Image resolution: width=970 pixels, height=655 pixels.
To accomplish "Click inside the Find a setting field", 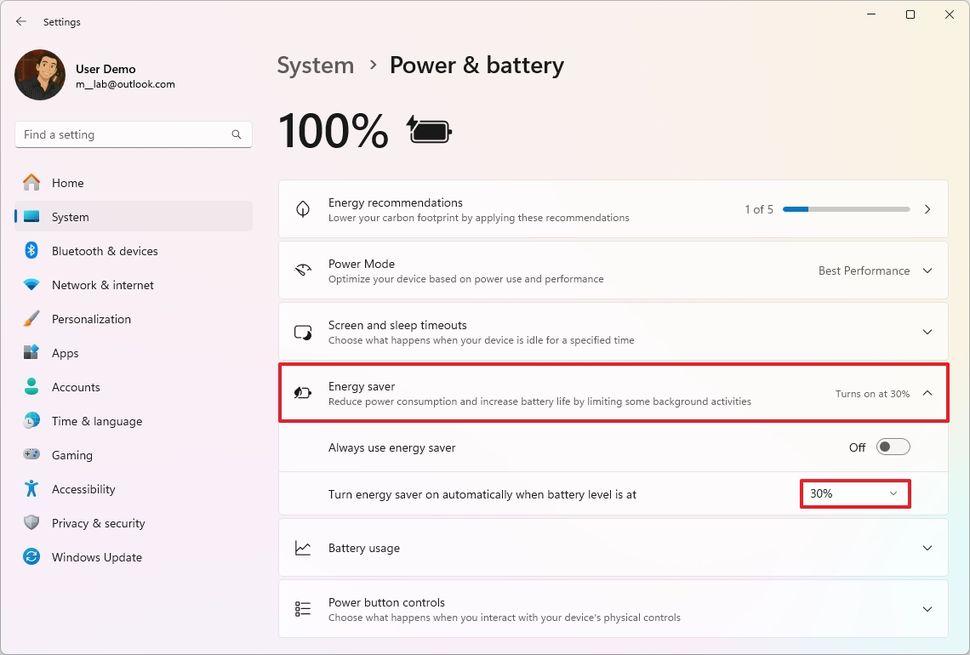I will click(x=120, y=134).
